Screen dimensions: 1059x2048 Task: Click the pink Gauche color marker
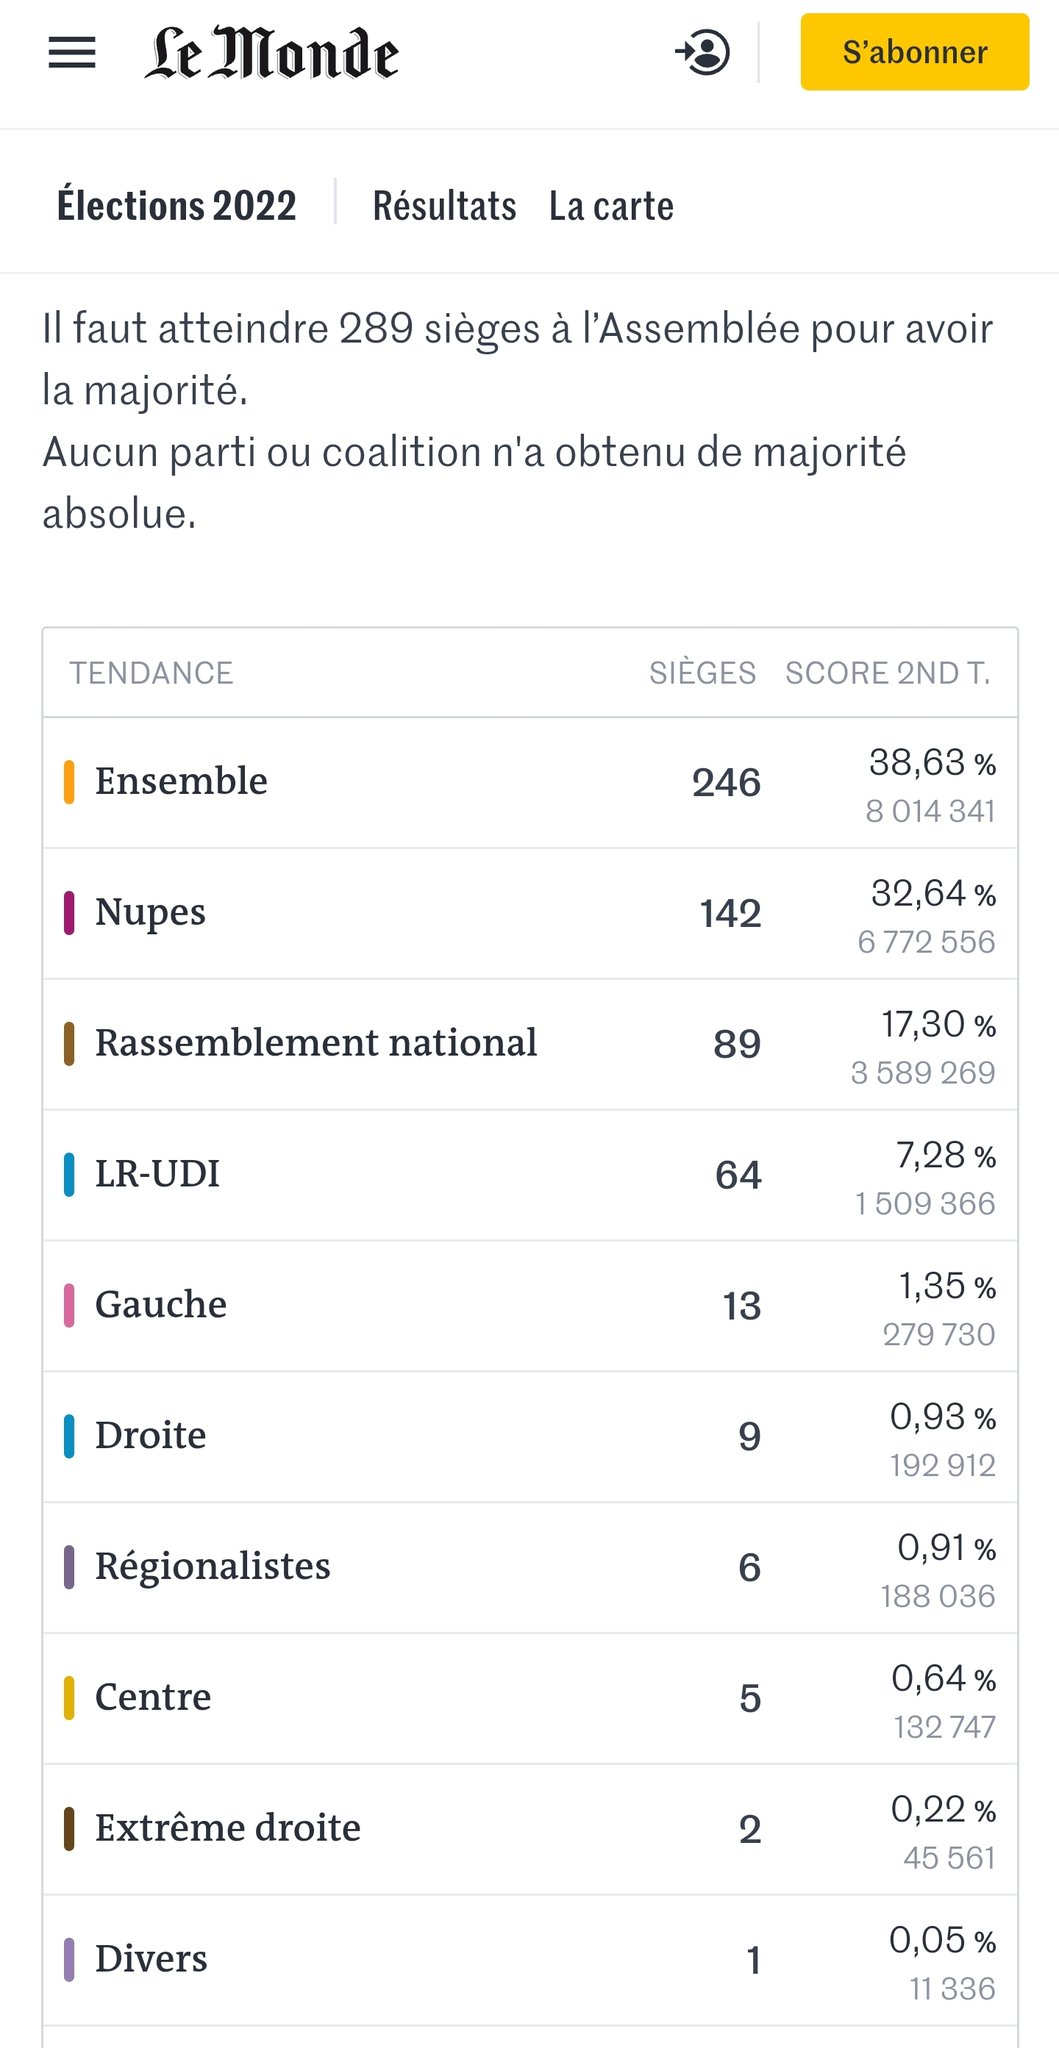pyautogui.click(x=69, y=1305)
